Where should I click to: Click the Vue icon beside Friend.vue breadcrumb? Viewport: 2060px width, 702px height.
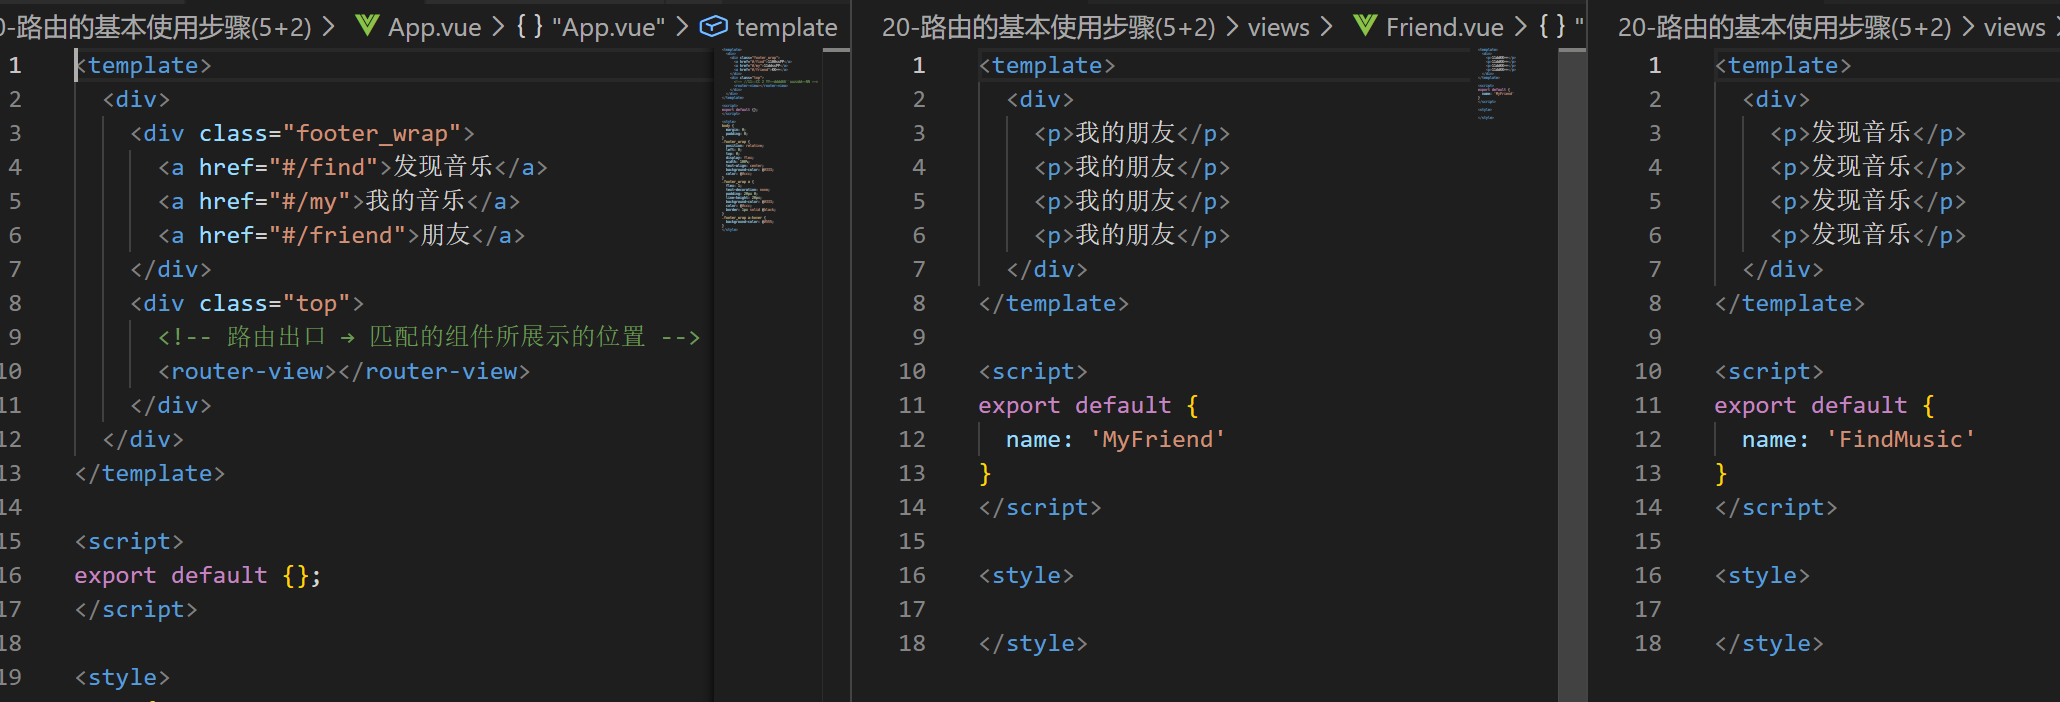[x=1365, y=26]
